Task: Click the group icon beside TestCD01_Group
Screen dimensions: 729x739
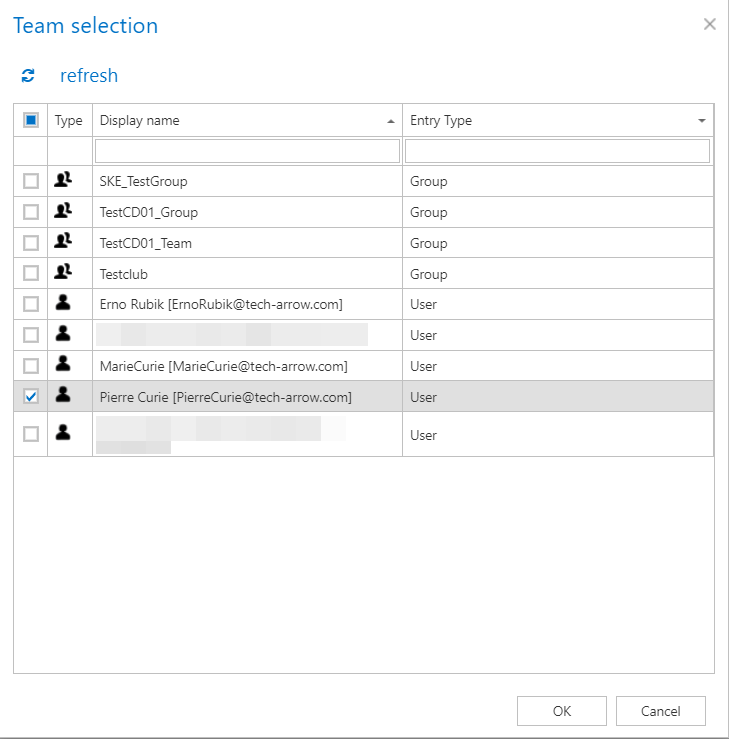Action: coord(63,212)
